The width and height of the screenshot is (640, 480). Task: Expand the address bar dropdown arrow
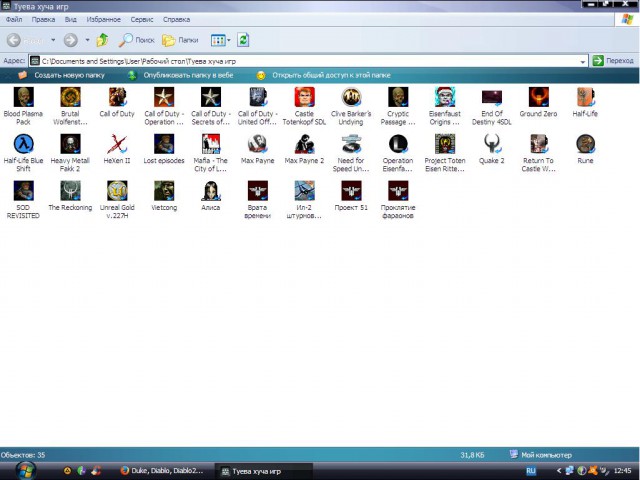point(583,62)
